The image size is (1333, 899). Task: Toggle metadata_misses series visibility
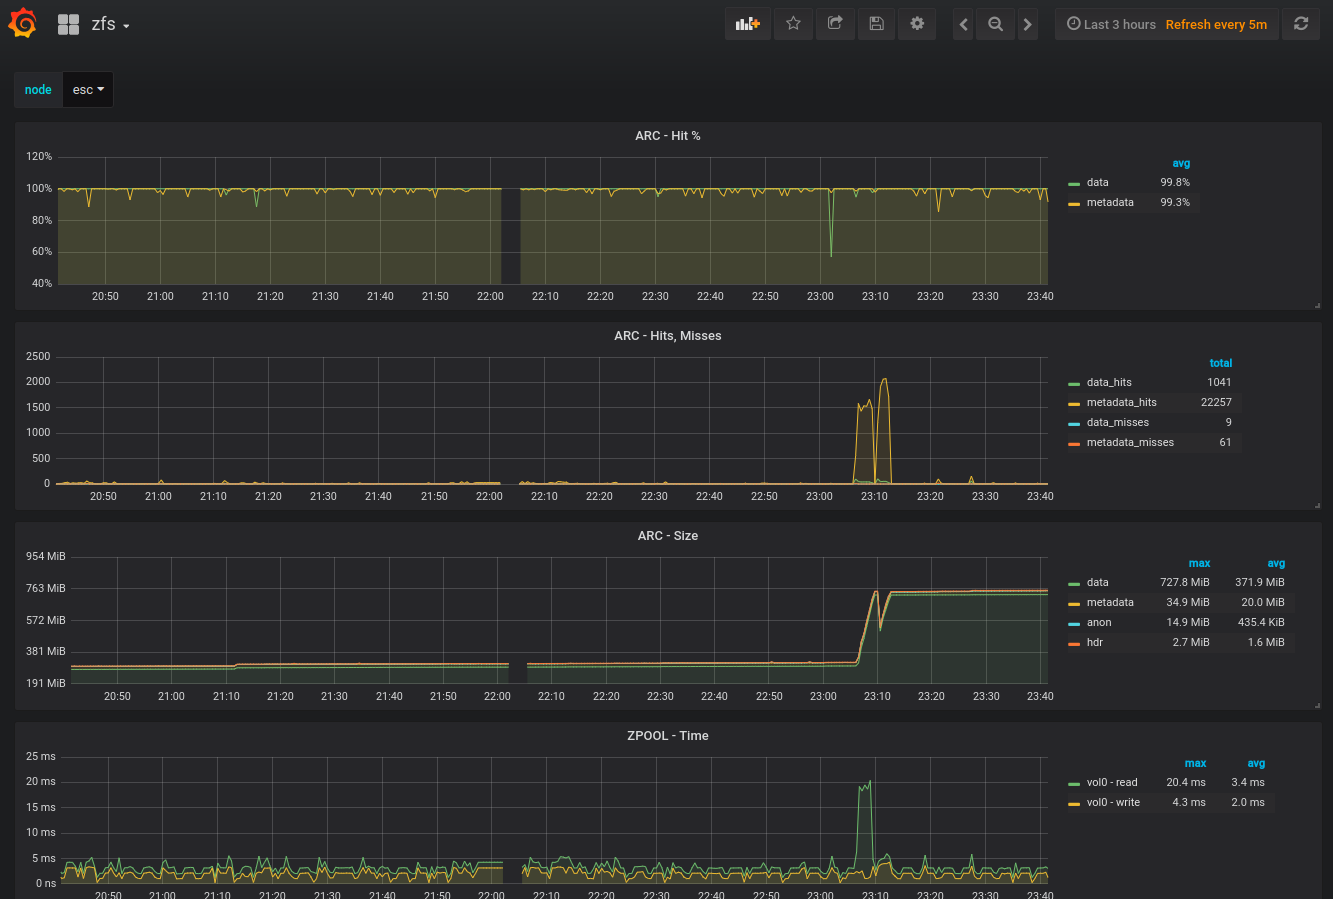pos(1130,442)
